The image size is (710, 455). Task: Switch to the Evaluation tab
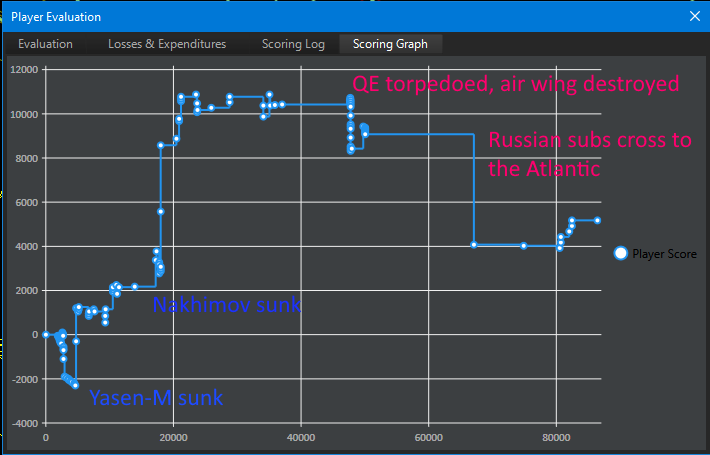[45, 44]
